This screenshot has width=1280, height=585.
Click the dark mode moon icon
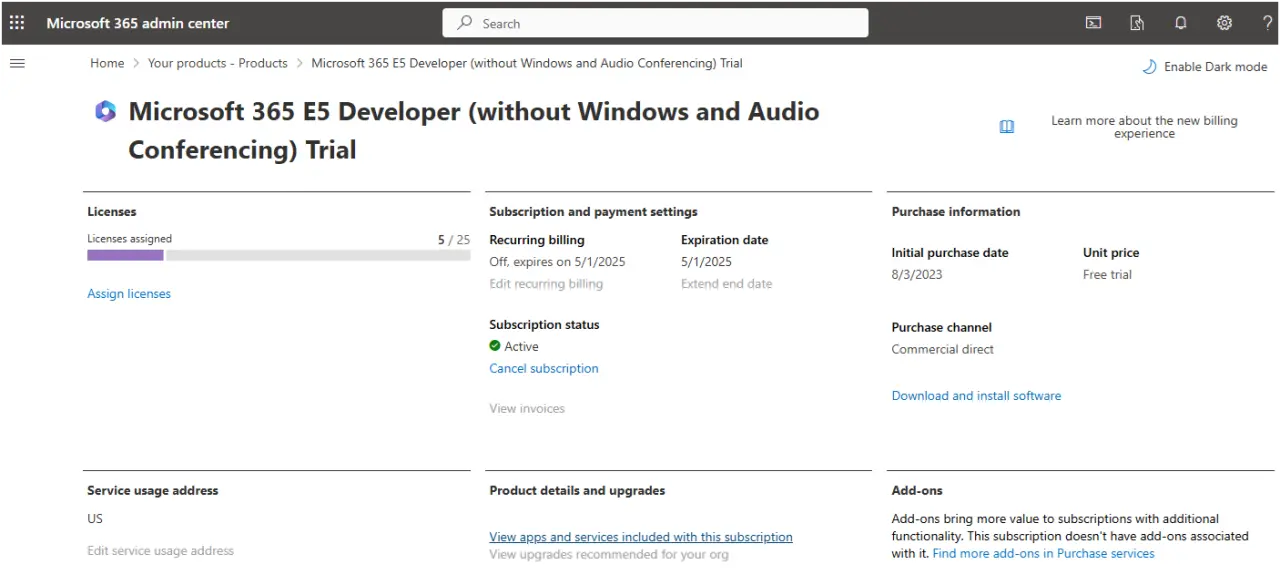(1149, 67)
